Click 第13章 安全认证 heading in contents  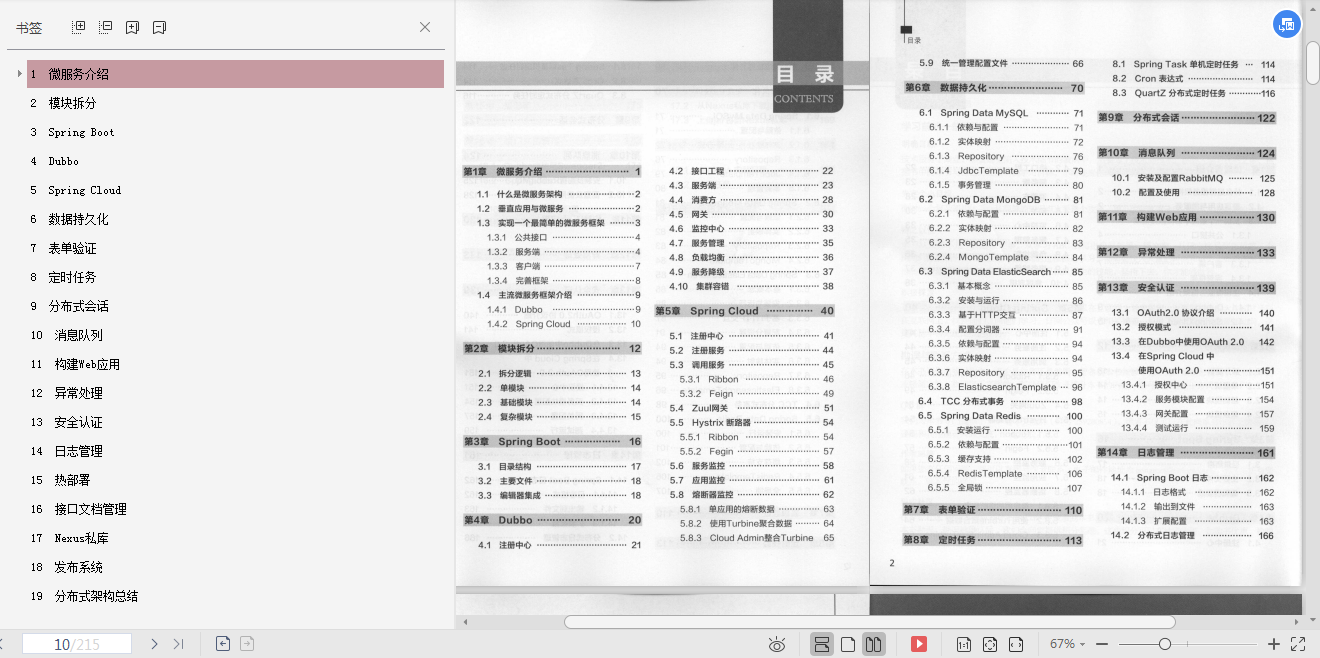point(1187,288)
